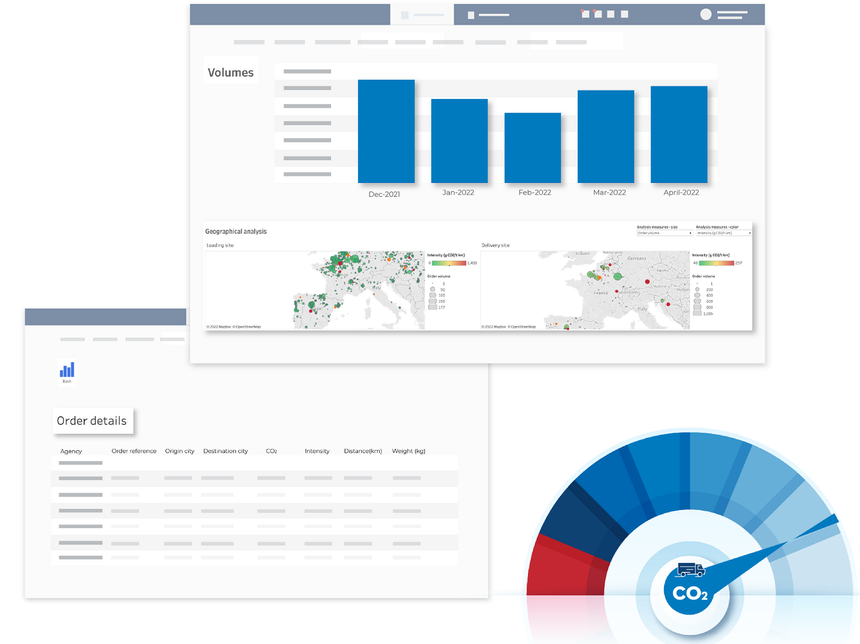Sort by the Weight (kg) column header
860x644 pixels.
(409, 451)
